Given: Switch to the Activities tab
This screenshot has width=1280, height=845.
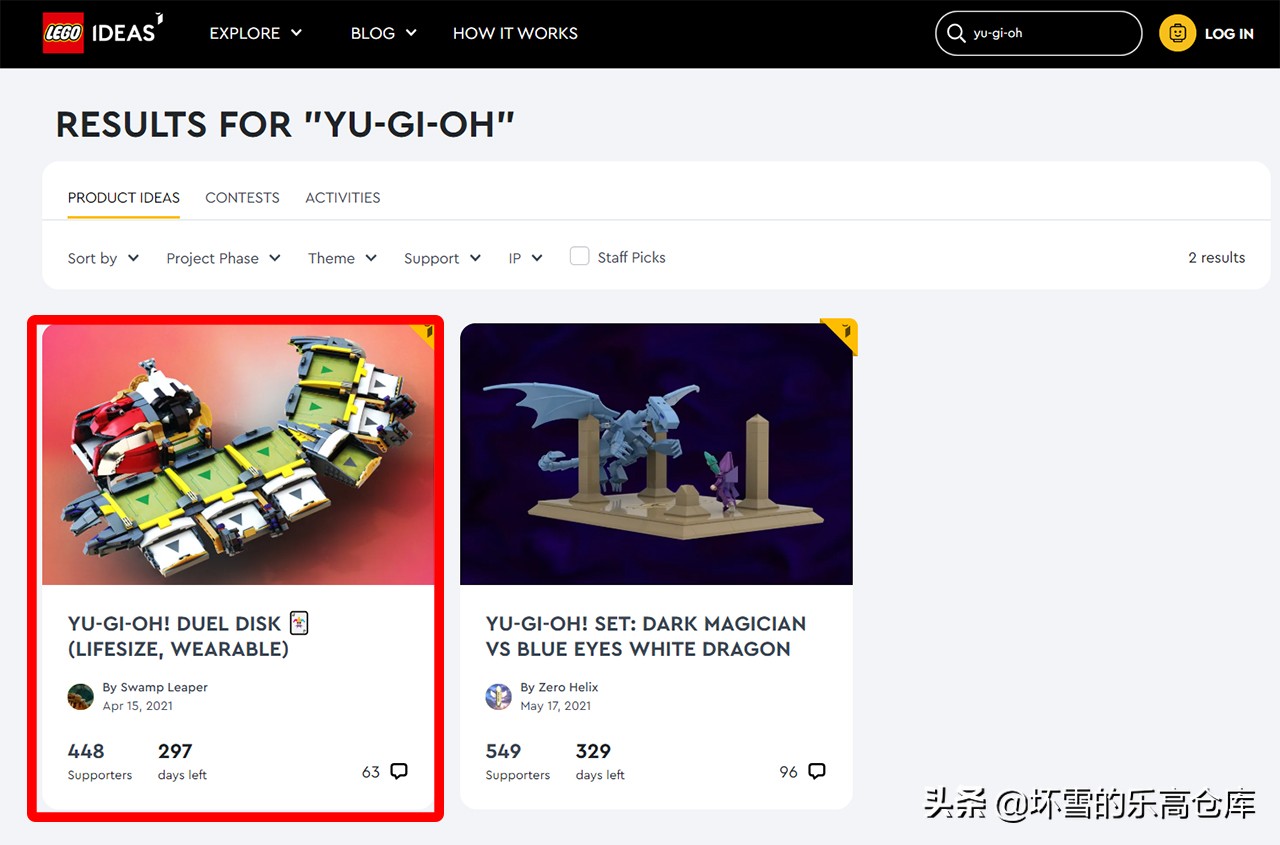Looking at the screenshot, I should 343,197.
